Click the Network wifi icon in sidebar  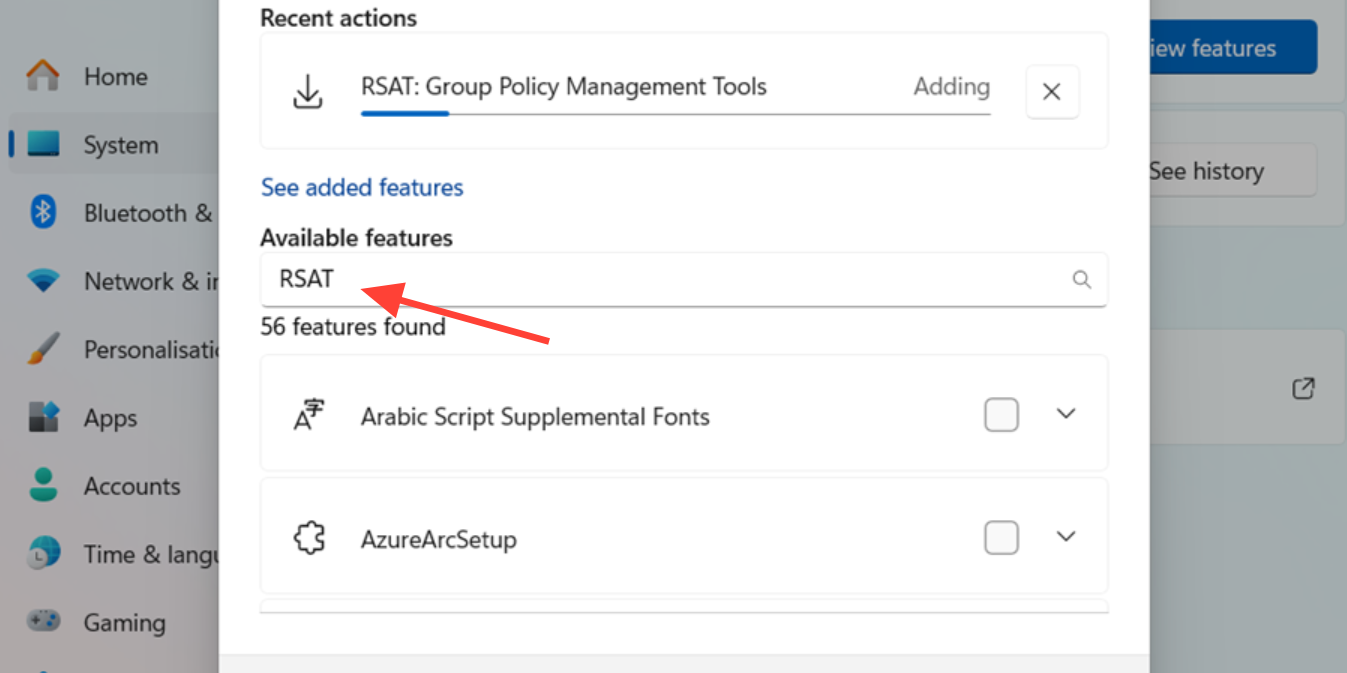[x=43, y=281]
